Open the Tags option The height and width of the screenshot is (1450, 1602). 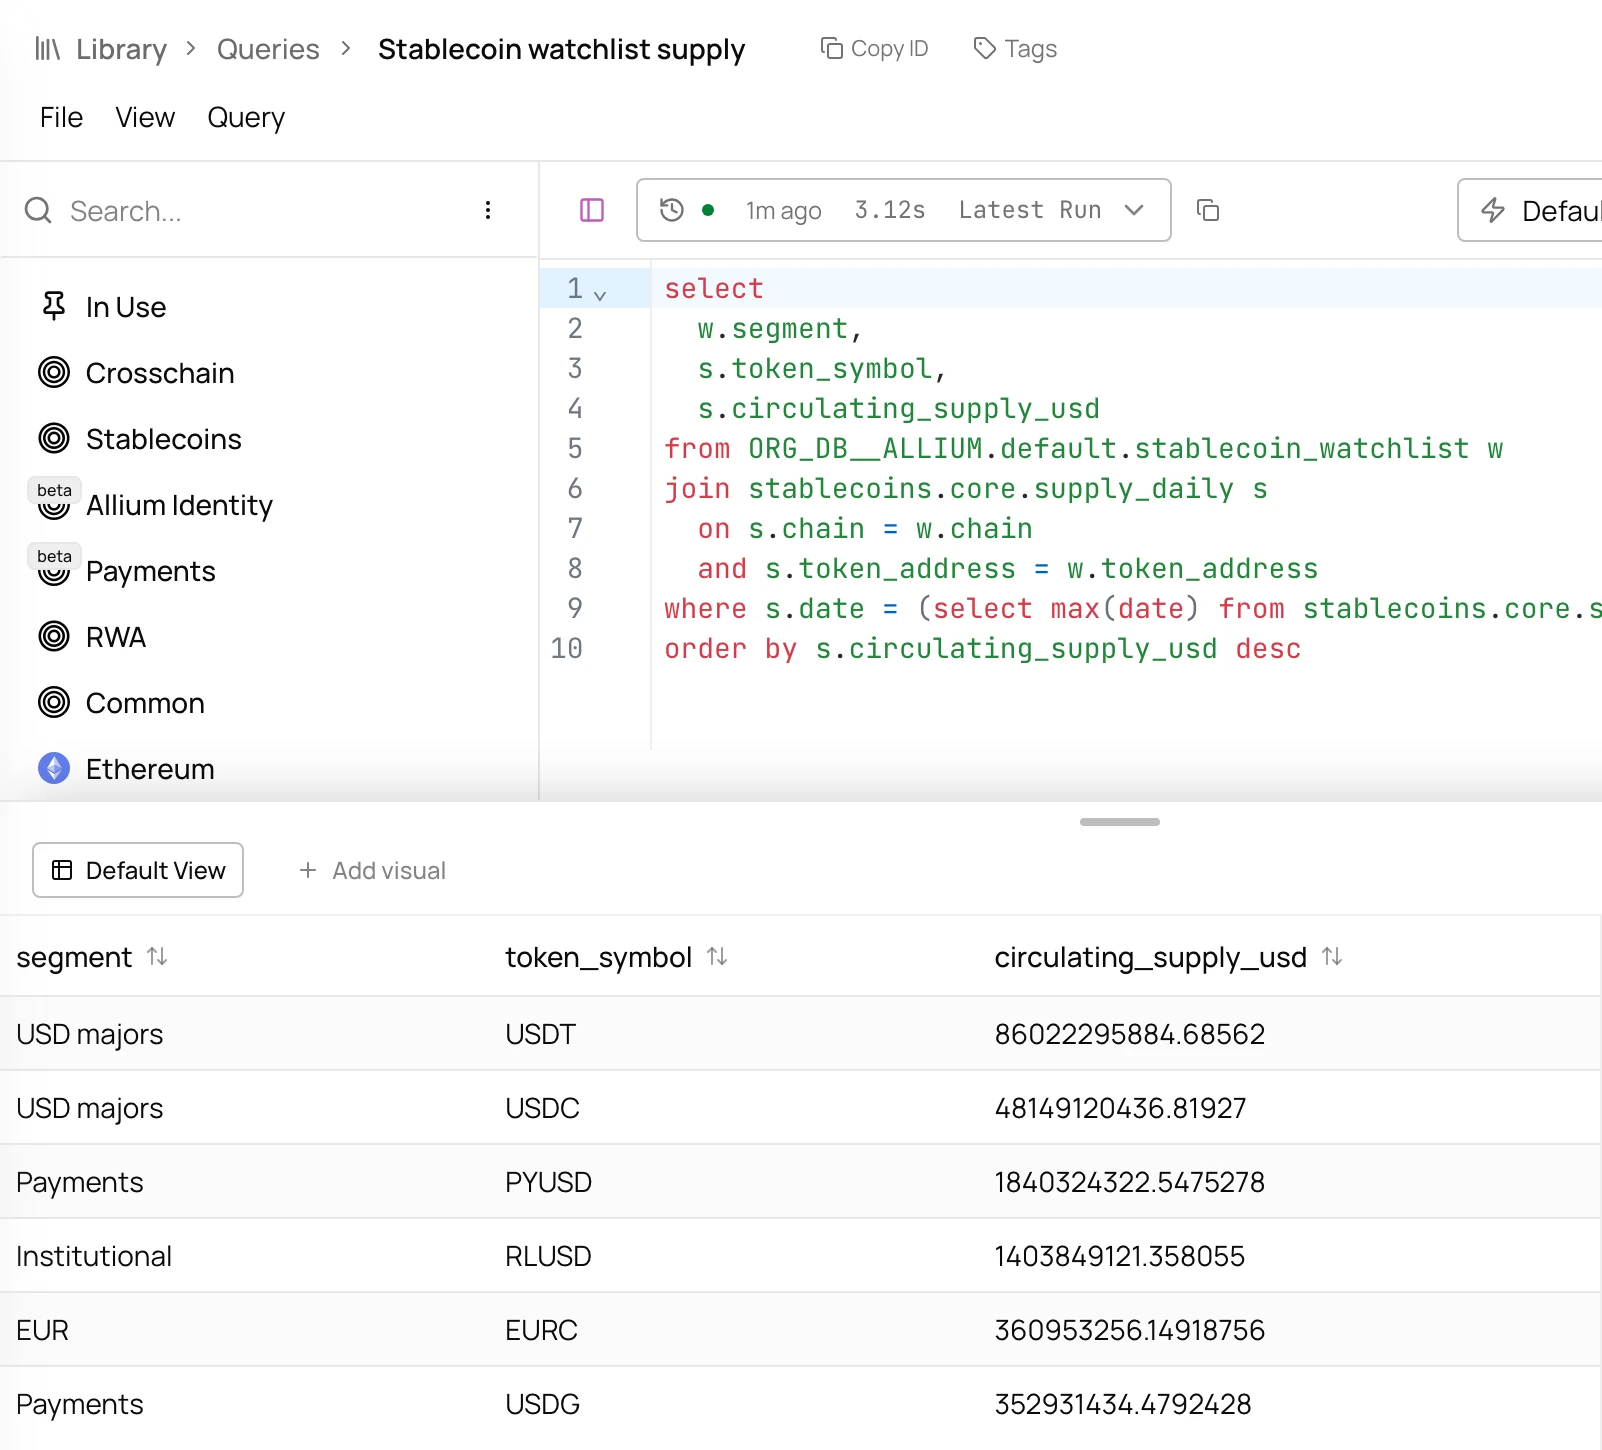(x=1015, y=48)
